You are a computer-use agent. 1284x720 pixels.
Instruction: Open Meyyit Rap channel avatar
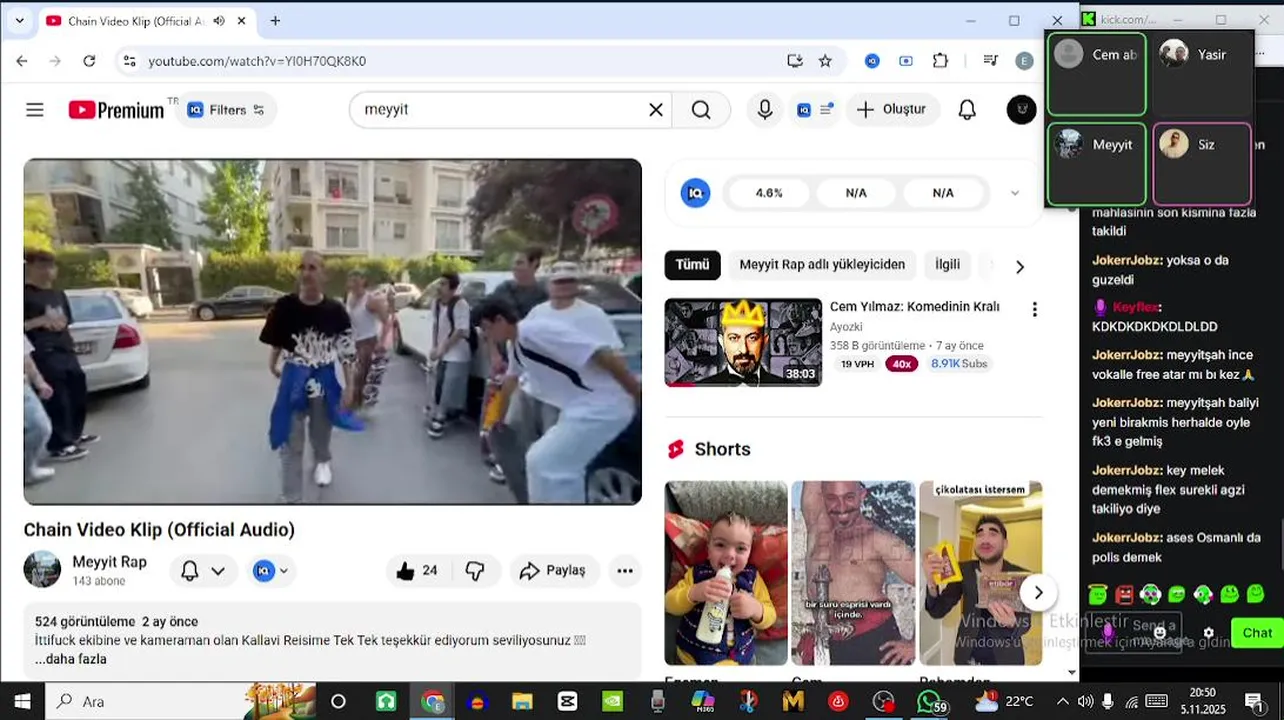(x=42, y=569)
